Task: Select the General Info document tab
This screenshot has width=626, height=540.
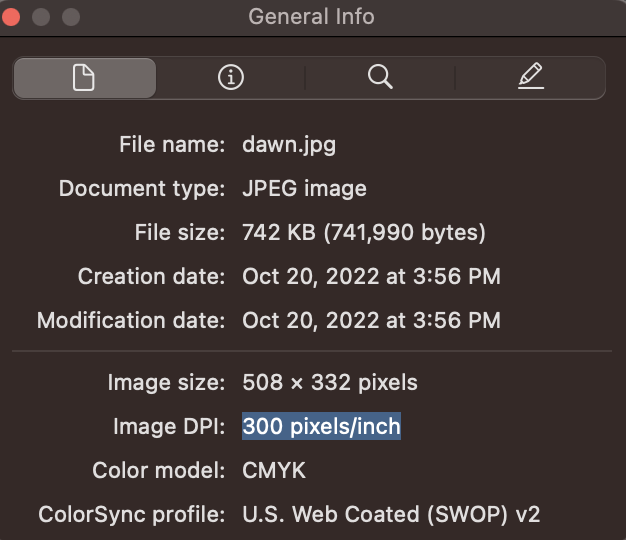Action: (84, 78)
